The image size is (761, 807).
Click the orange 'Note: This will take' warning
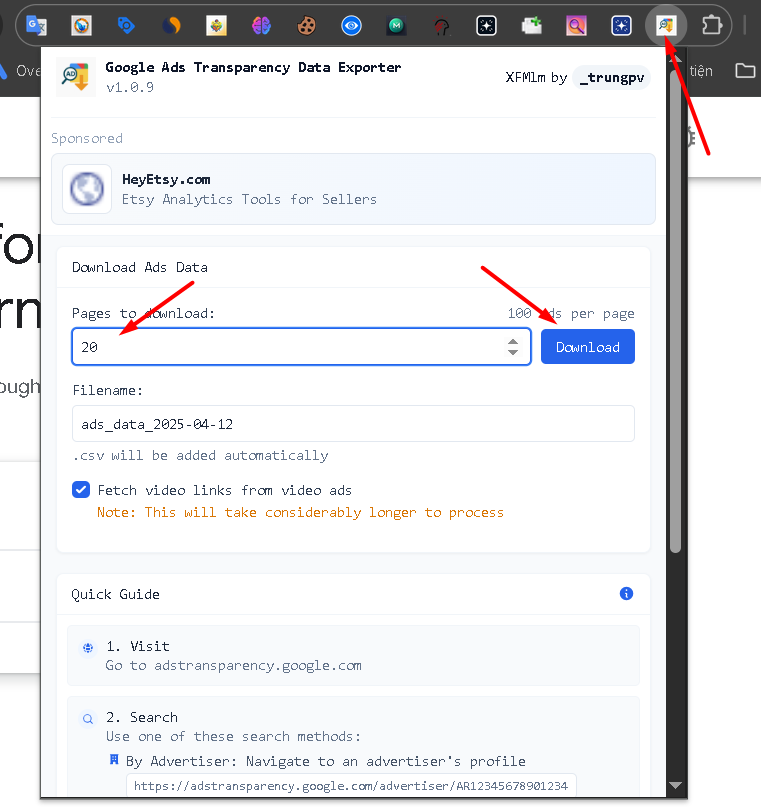[300, 513]
